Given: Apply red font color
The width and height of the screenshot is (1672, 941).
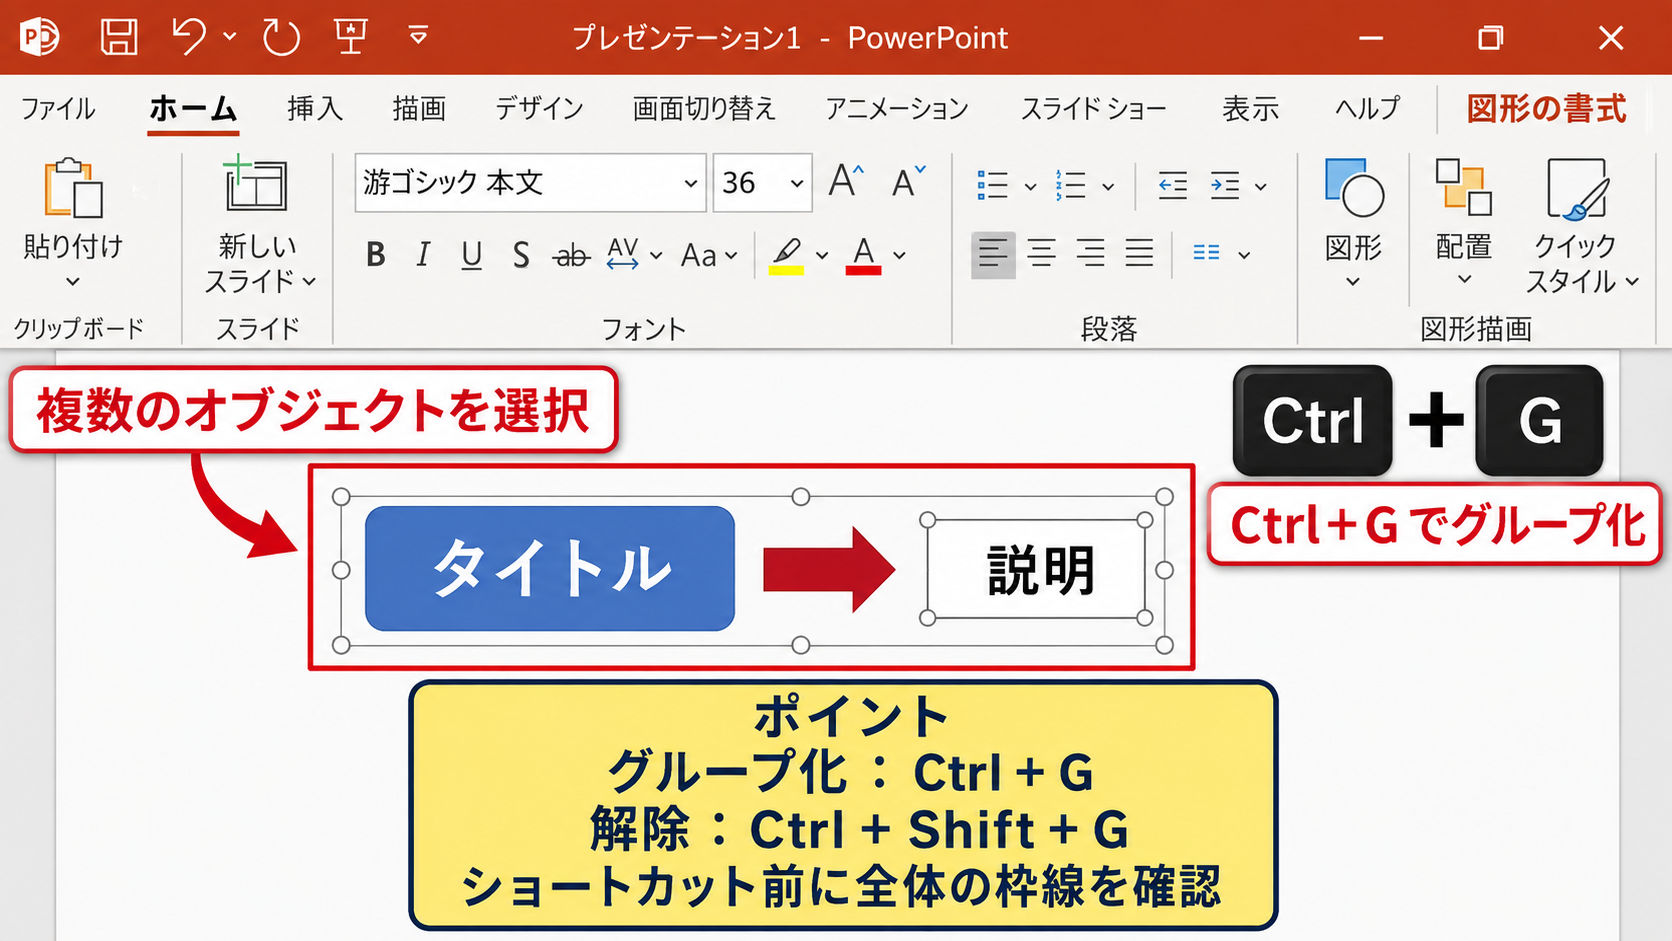Looking at the screenshot, I should click(864, 255).
